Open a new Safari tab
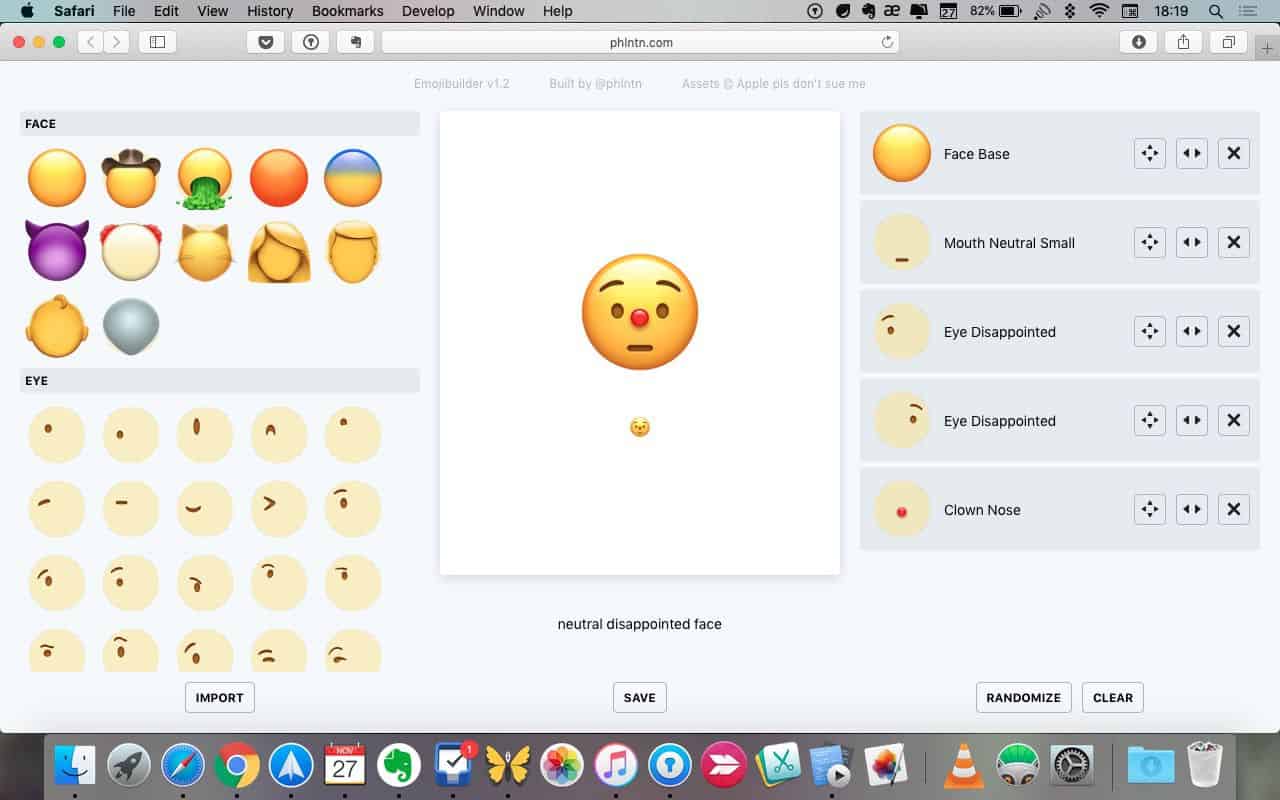 [x=1268, y=47]
